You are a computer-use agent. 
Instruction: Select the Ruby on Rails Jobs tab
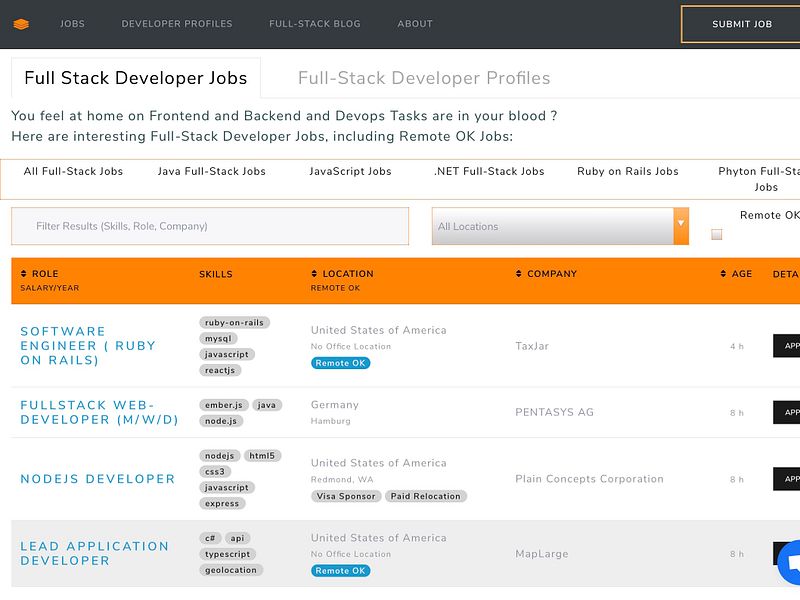(628, 171)
